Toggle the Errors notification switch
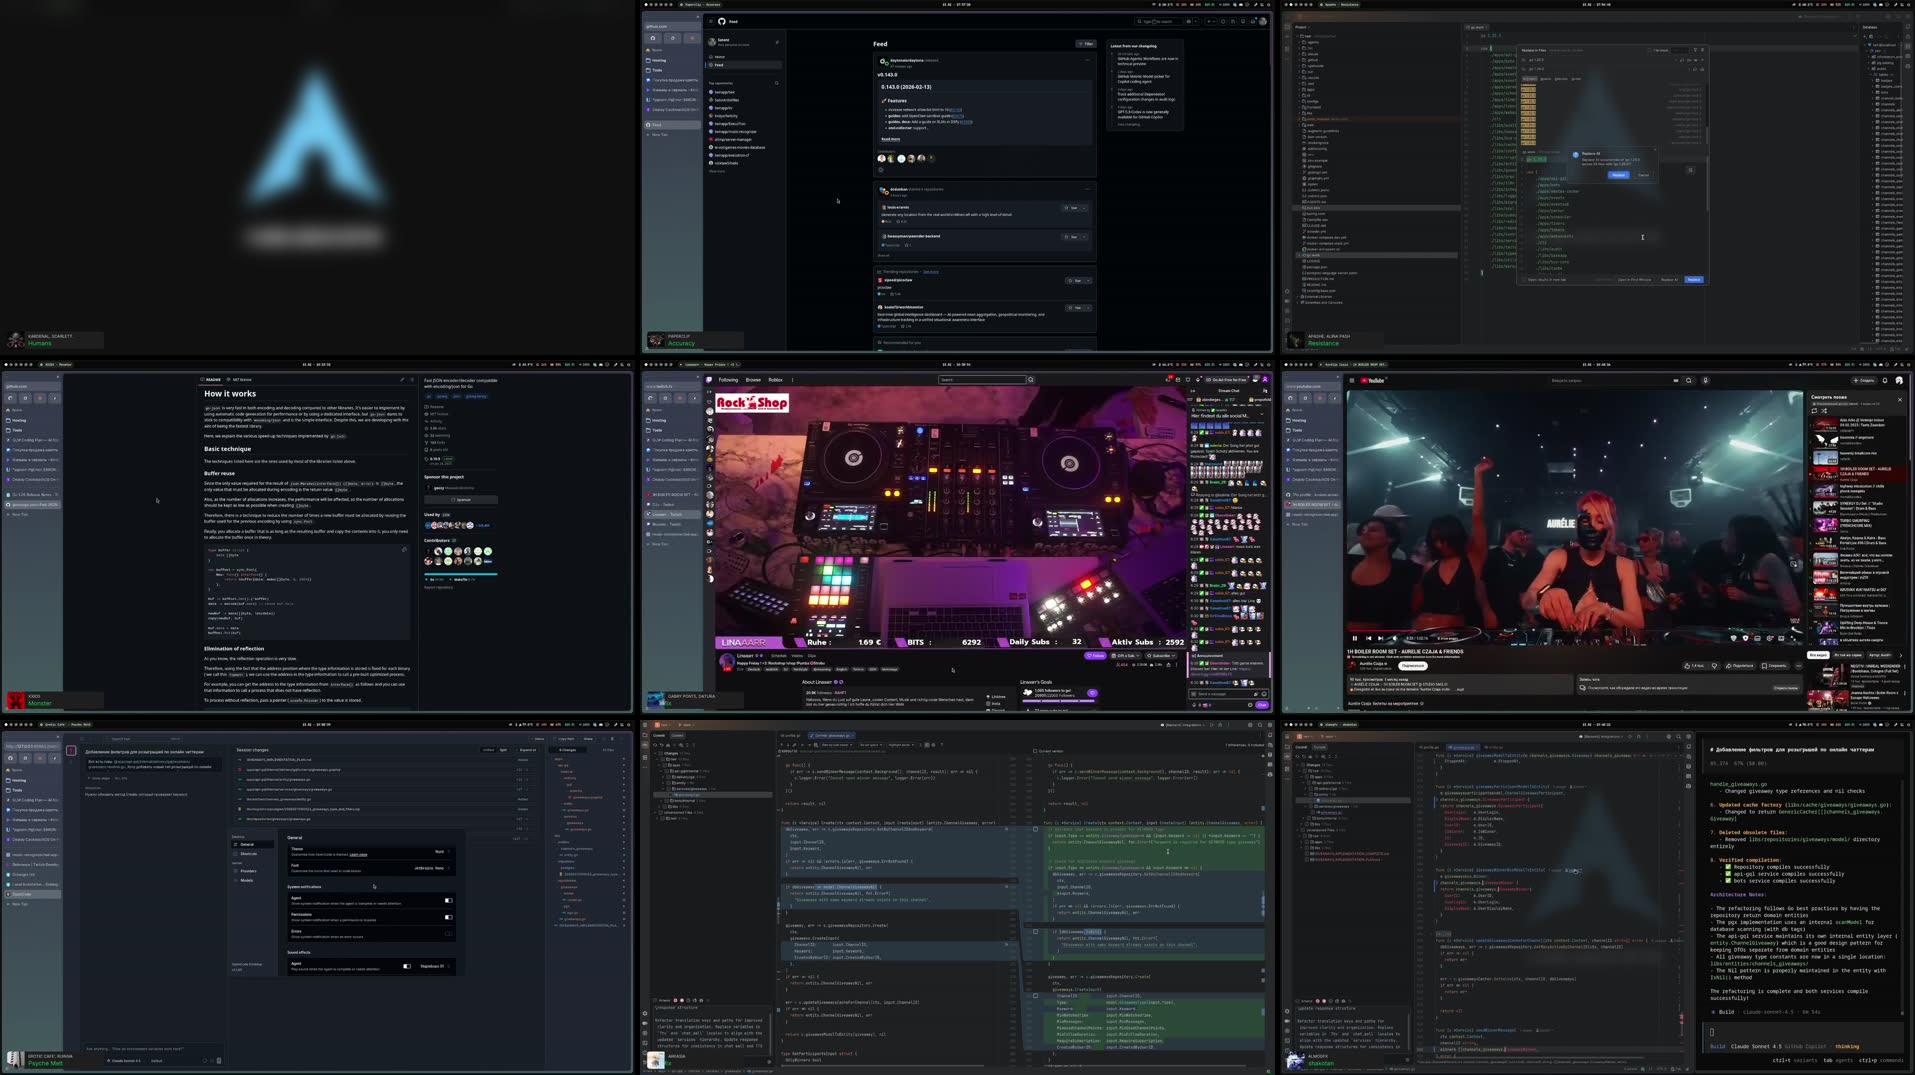This screenshot has height=1075, width=1915. click(x=448, y=933)
